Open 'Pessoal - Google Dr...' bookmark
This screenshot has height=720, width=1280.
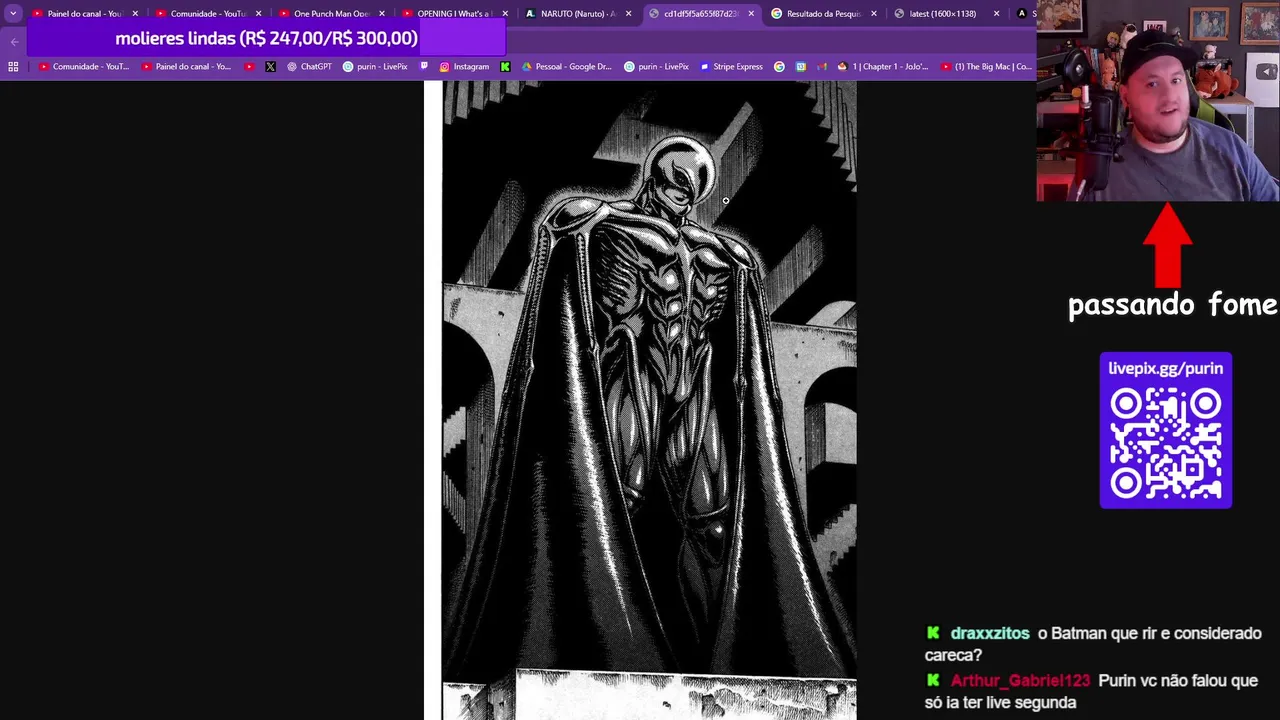click(x=566, y=67)
